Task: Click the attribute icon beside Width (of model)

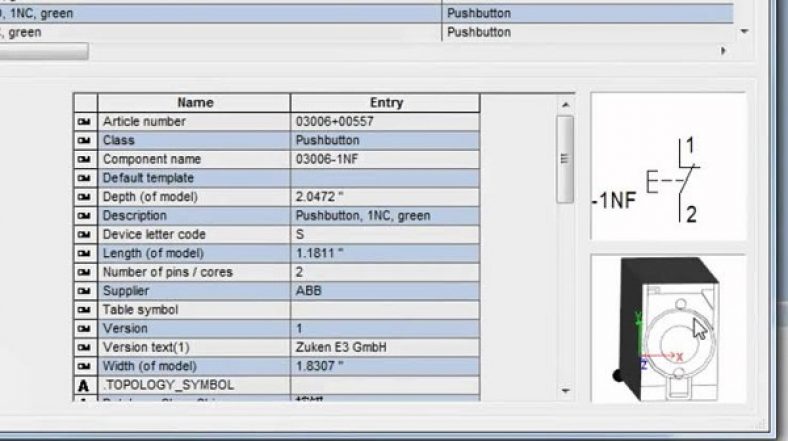Action: pyautogui.click(x=84, y=367)
